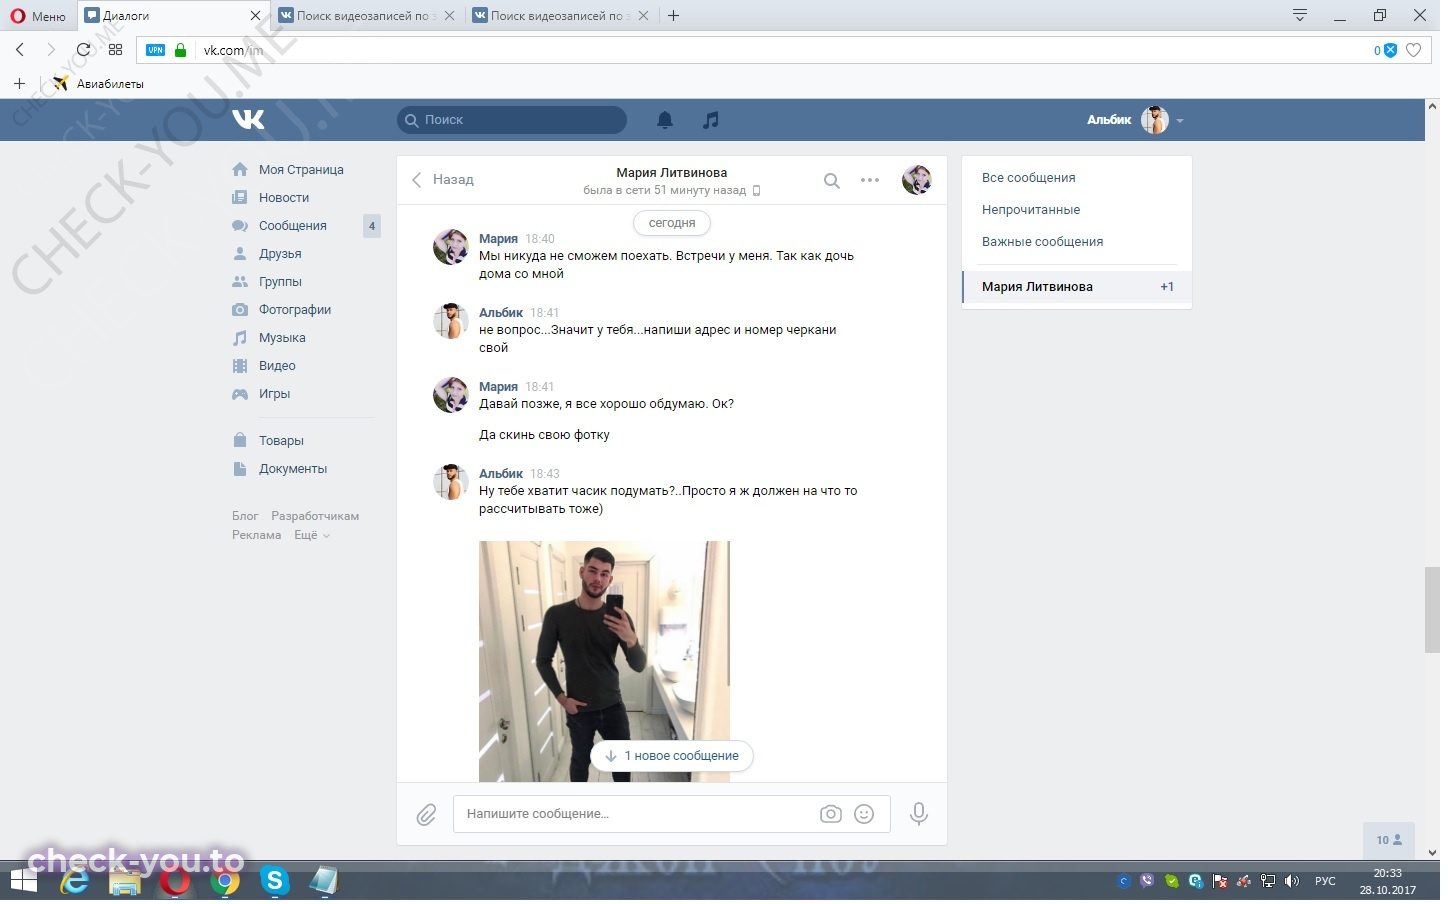This screenshot has height=904, width=1448.
Task: Search within the conversation with the magnifier
Action: coord(832,181)
